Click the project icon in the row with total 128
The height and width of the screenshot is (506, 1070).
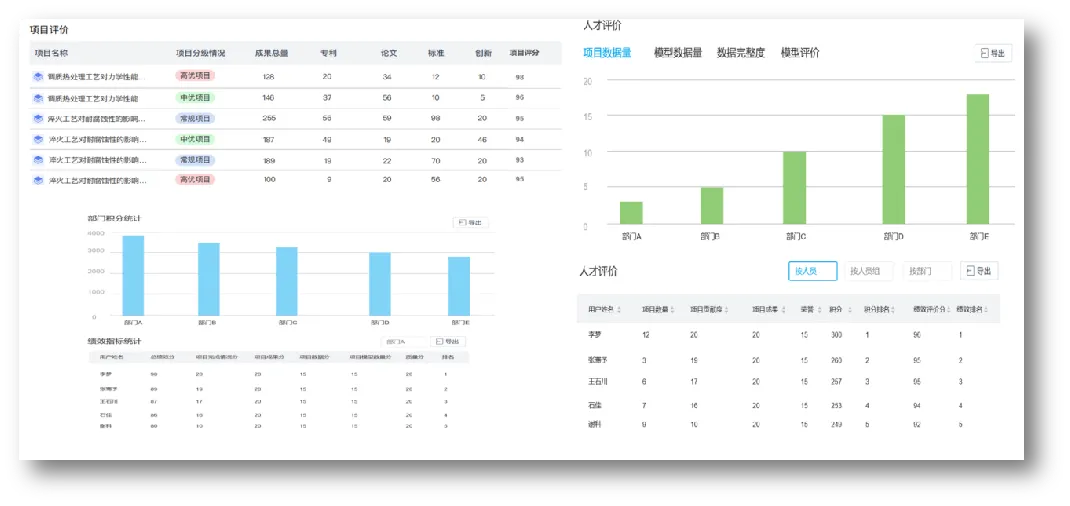pos(38,76)
